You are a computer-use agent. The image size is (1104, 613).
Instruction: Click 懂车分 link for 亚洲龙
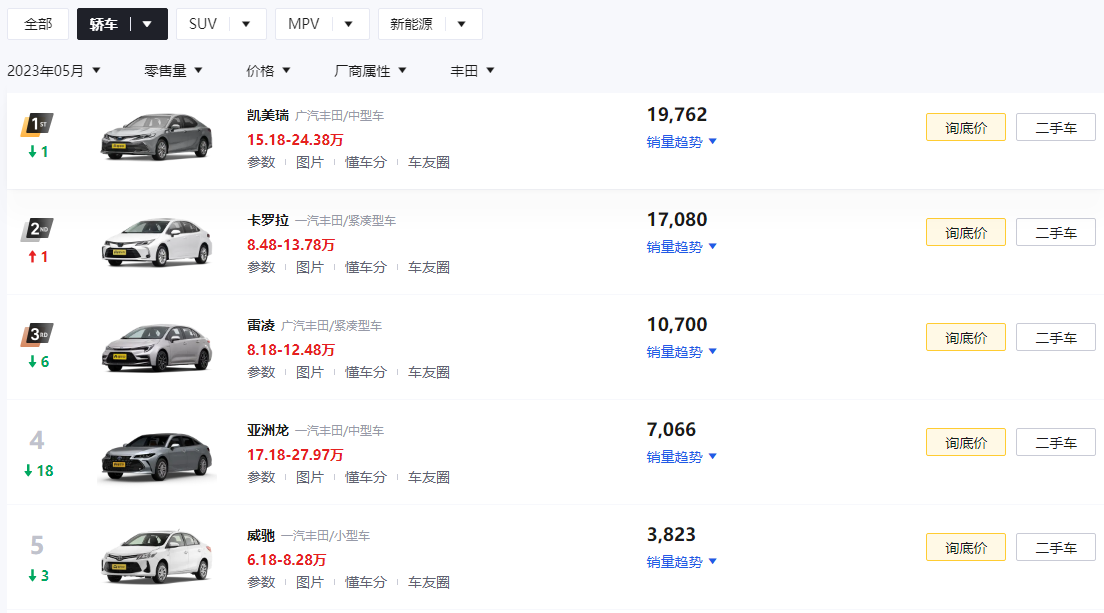[366, 477]
